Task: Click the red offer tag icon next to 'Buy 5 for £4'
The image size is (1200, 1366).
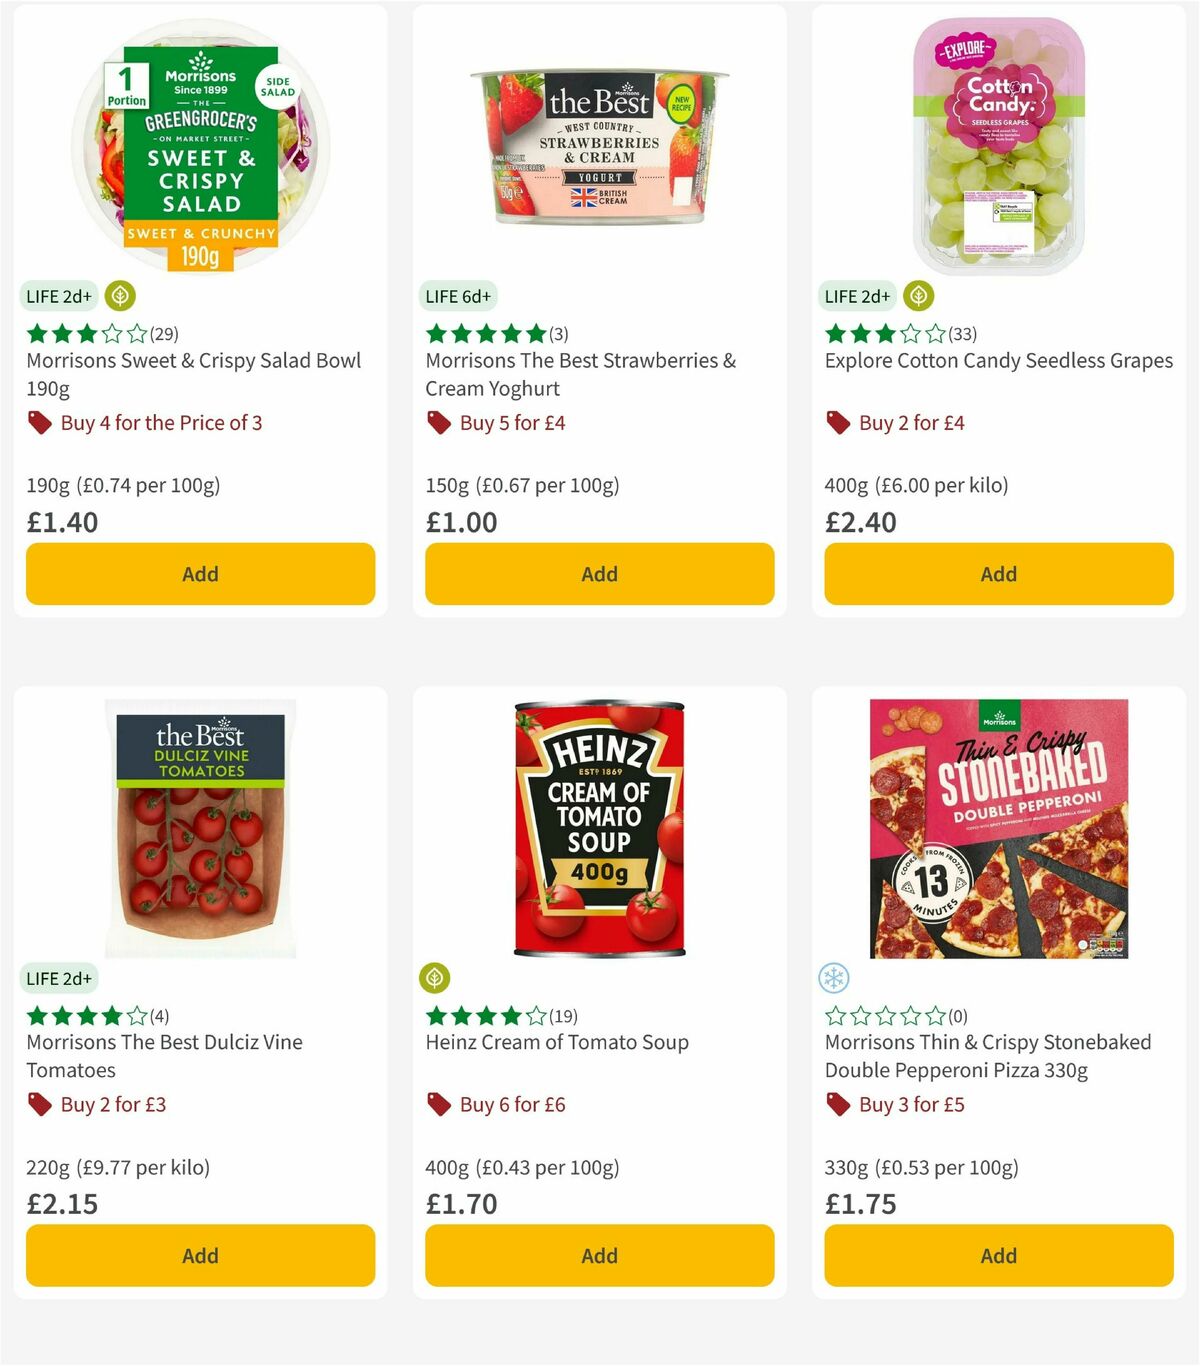Action: pyautogui.click(x=438, y=422)
